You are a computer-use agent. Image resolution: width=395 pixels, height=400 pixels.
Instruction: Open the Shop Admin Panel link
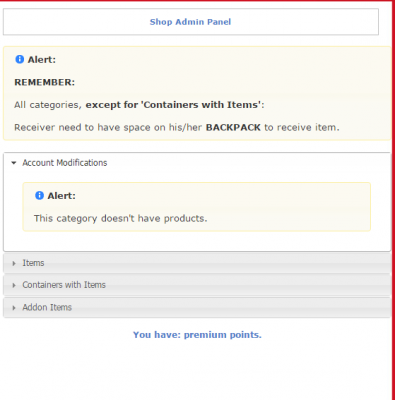pos(190,22)
